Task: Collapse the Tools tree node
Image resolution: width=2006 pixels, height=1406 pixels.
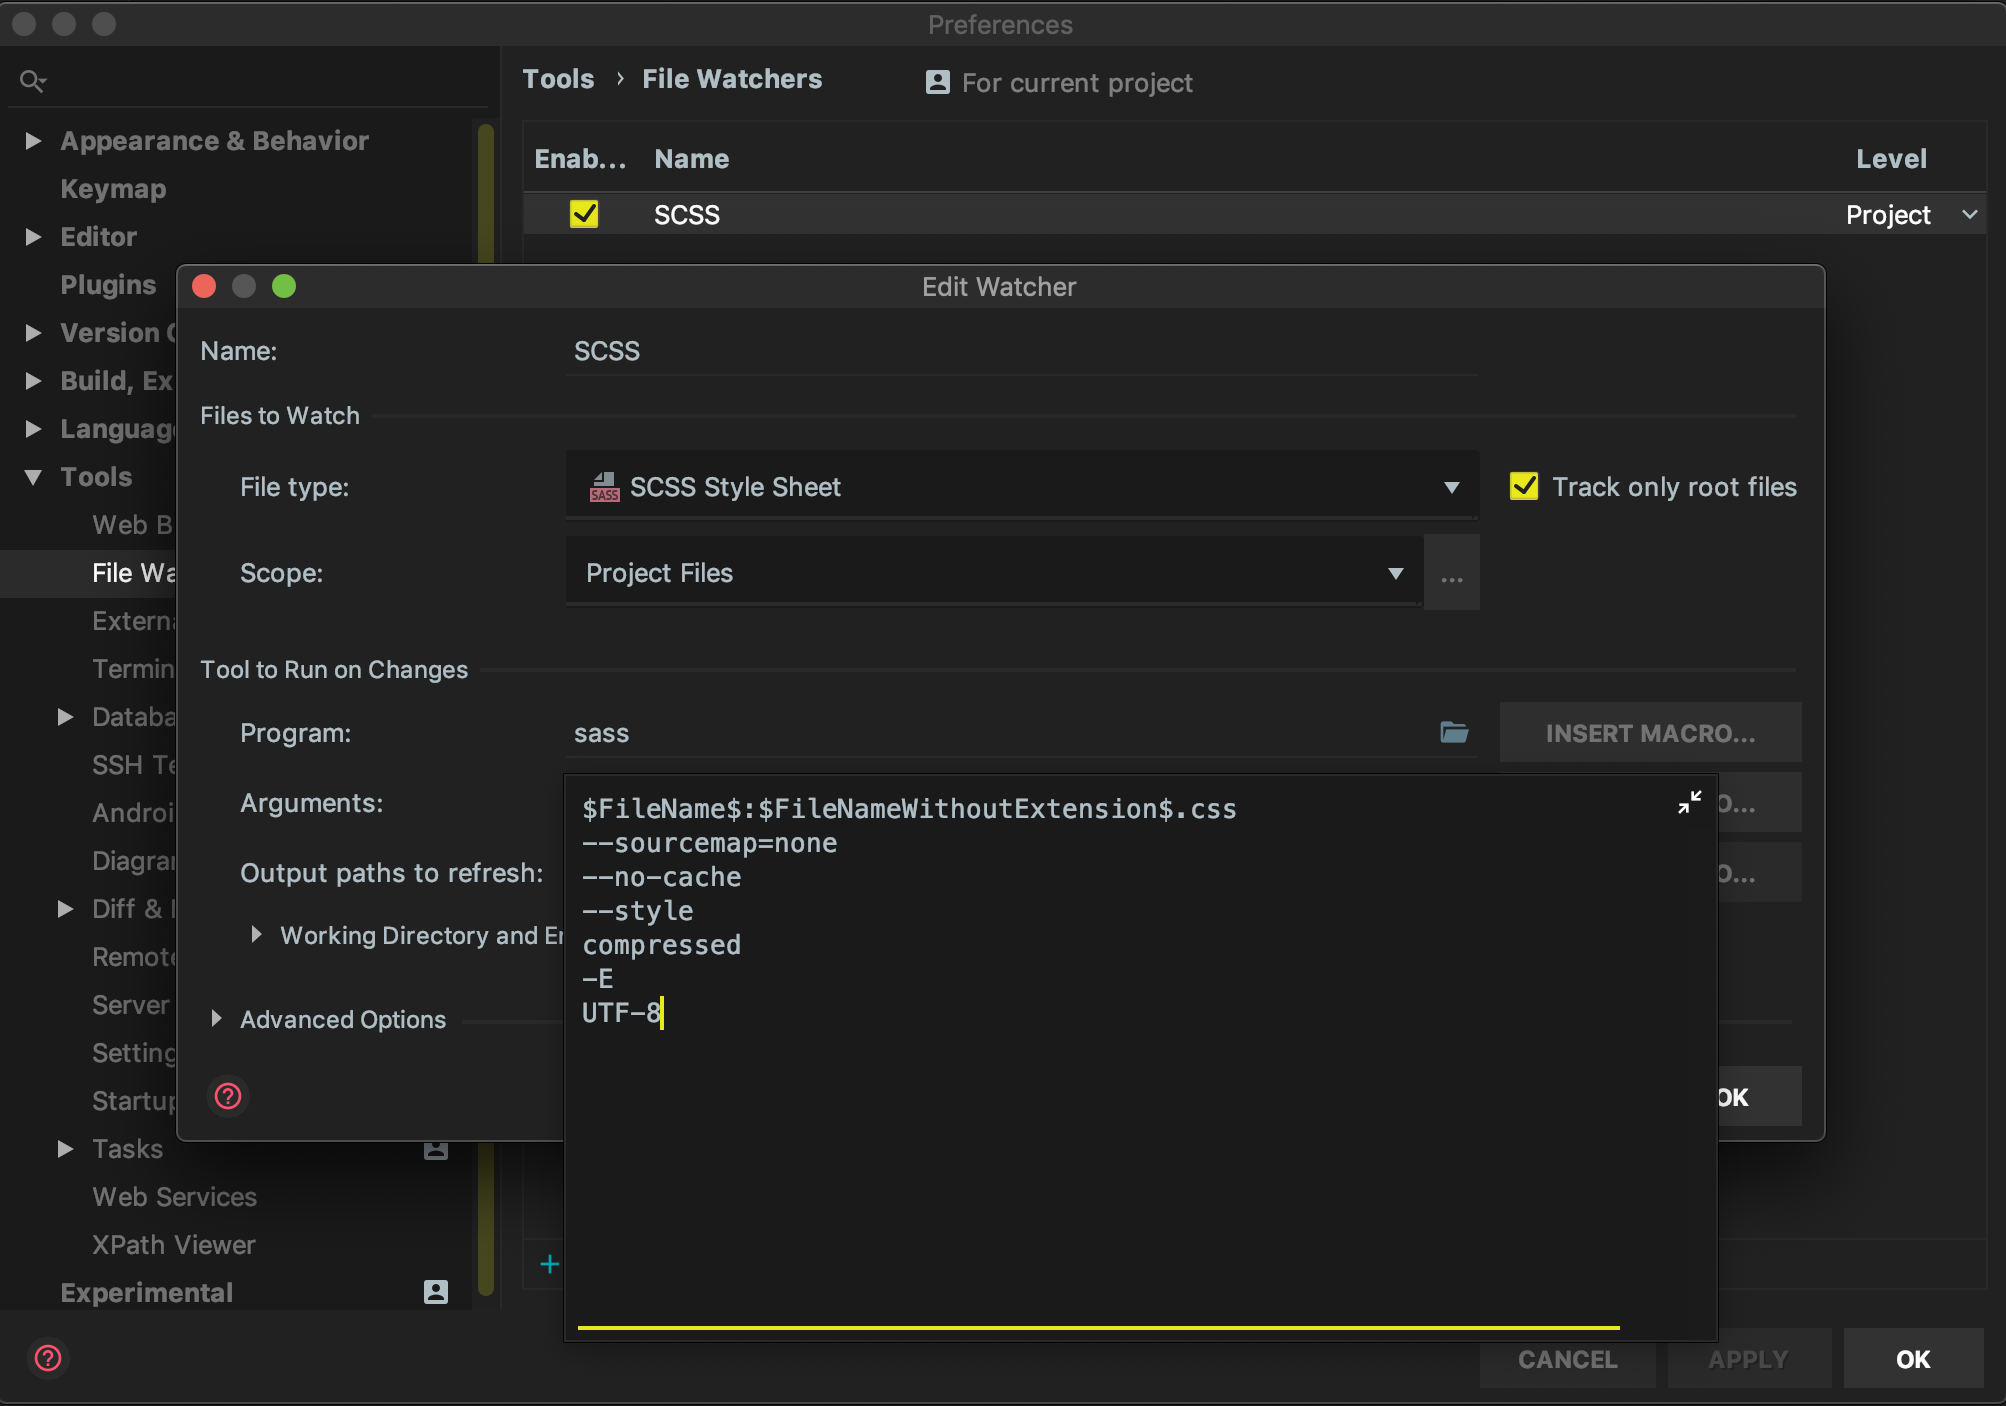Action: (33, 477)
